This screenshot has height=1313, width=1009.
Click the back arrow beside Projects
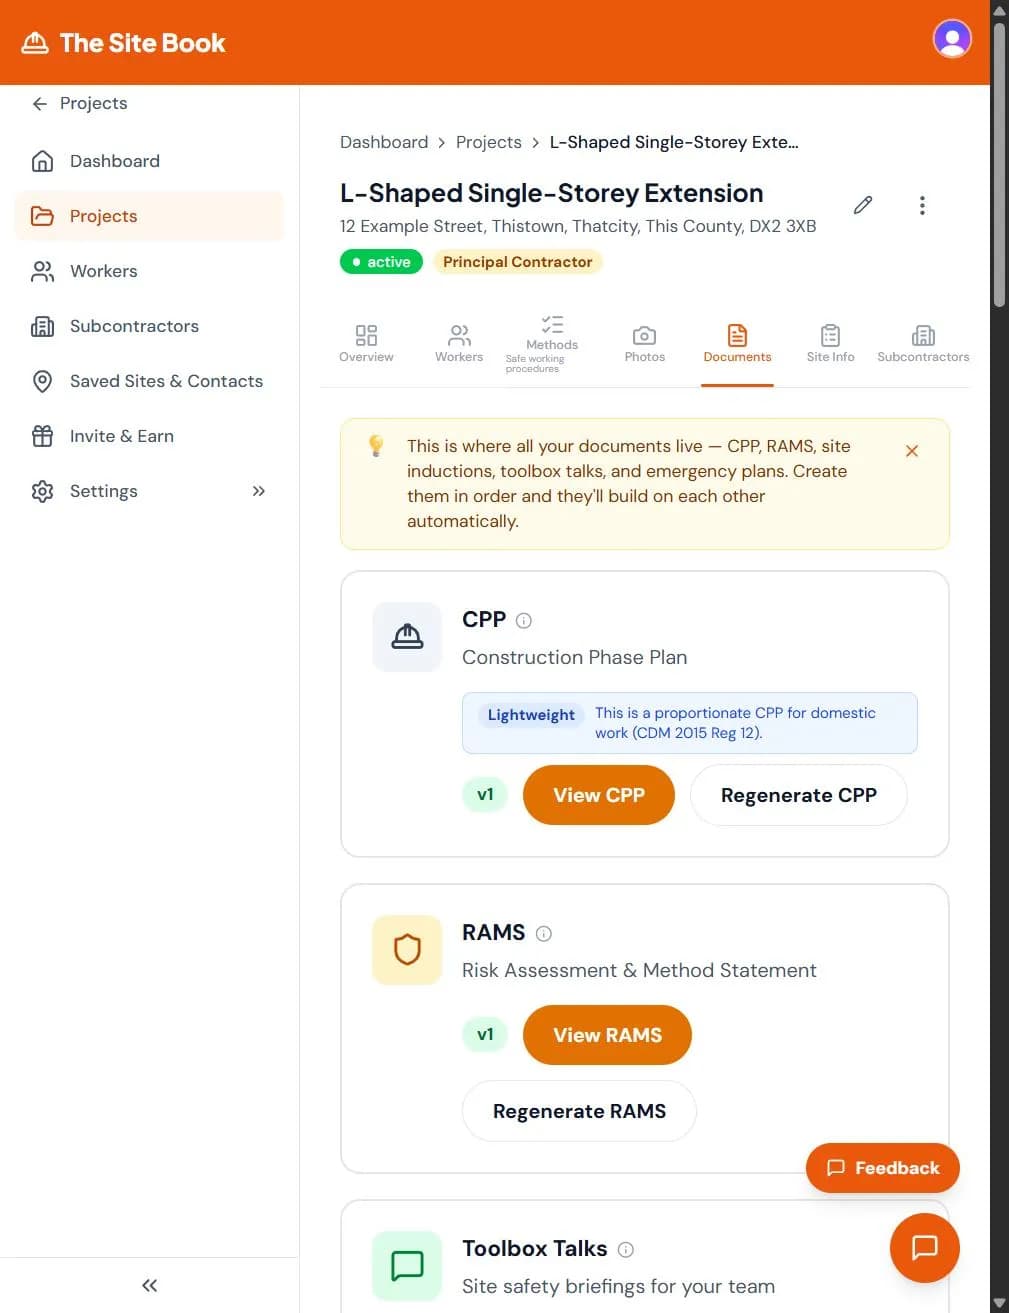(38, 103)
